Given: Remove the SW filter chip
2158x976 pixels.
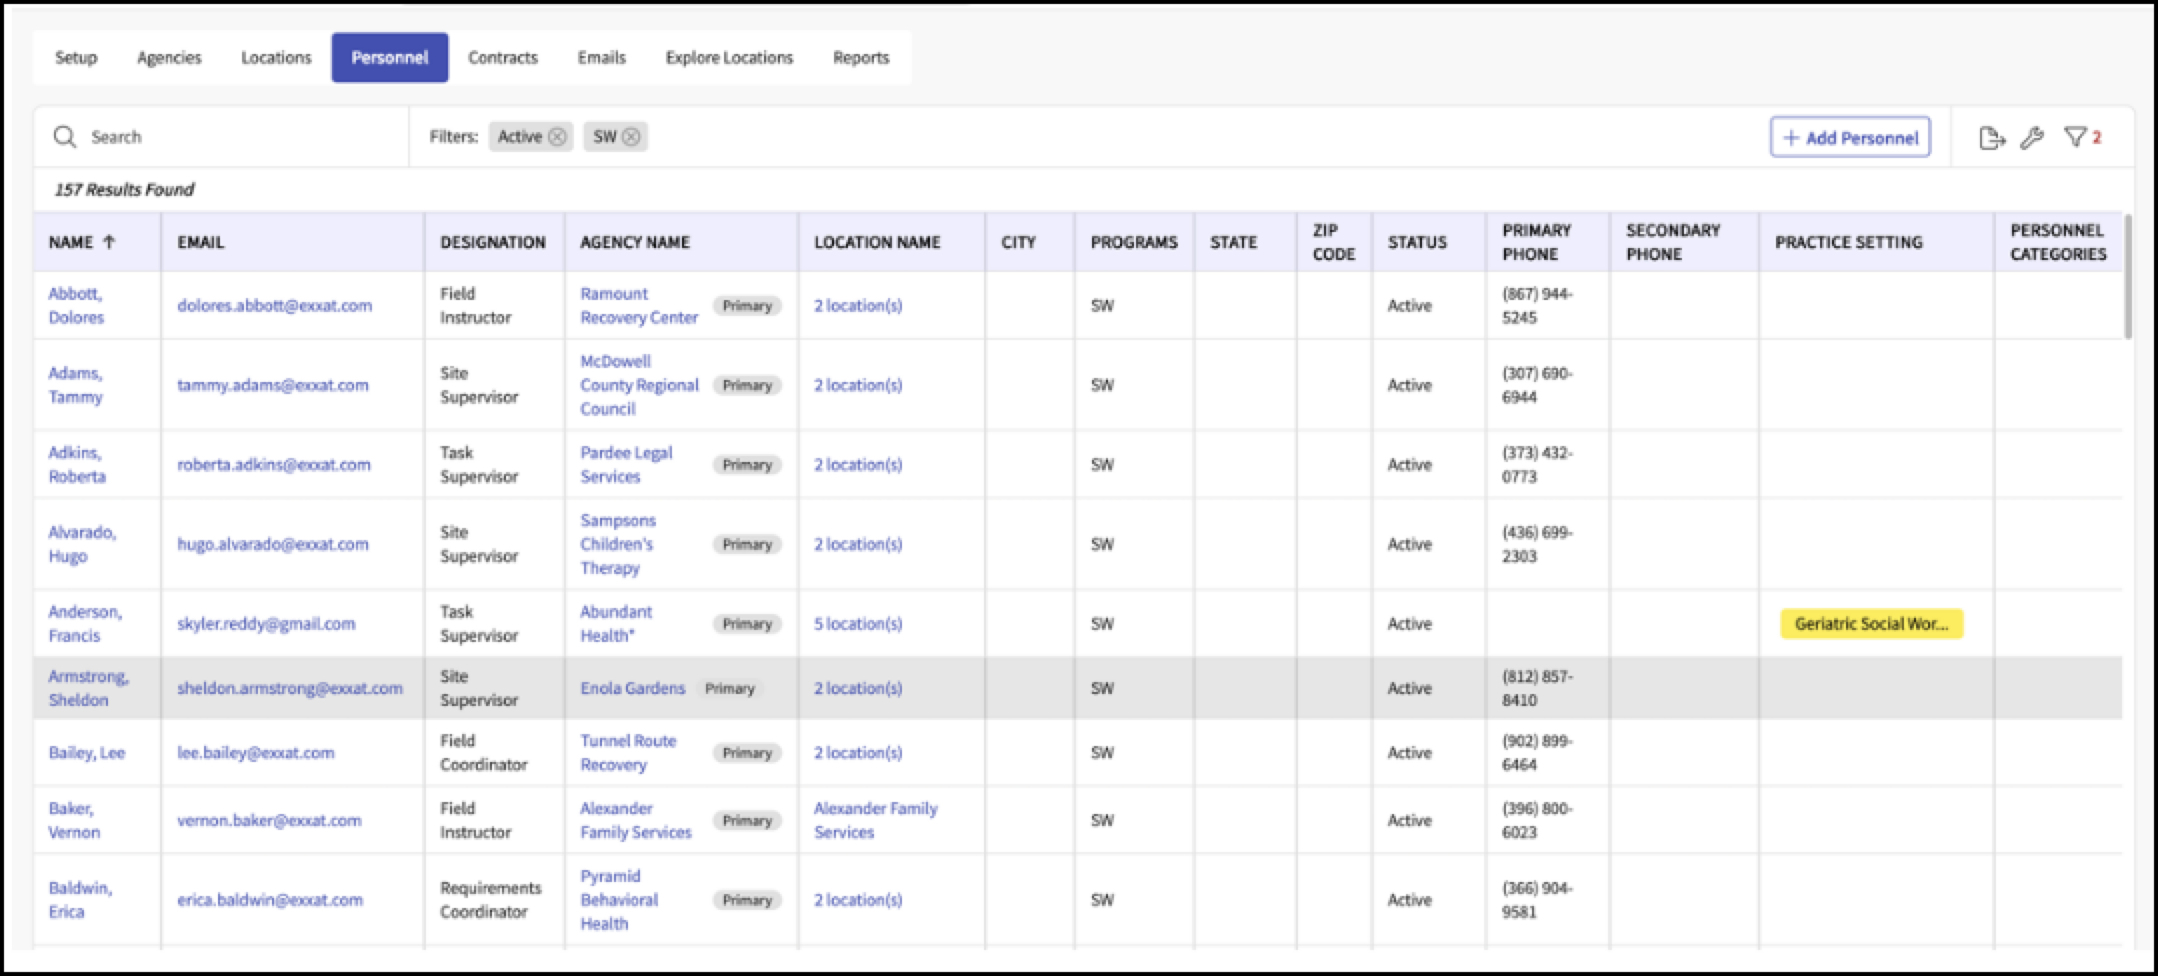Looking at the screenshot, I should pyautogui.click(x=632, y=137).
